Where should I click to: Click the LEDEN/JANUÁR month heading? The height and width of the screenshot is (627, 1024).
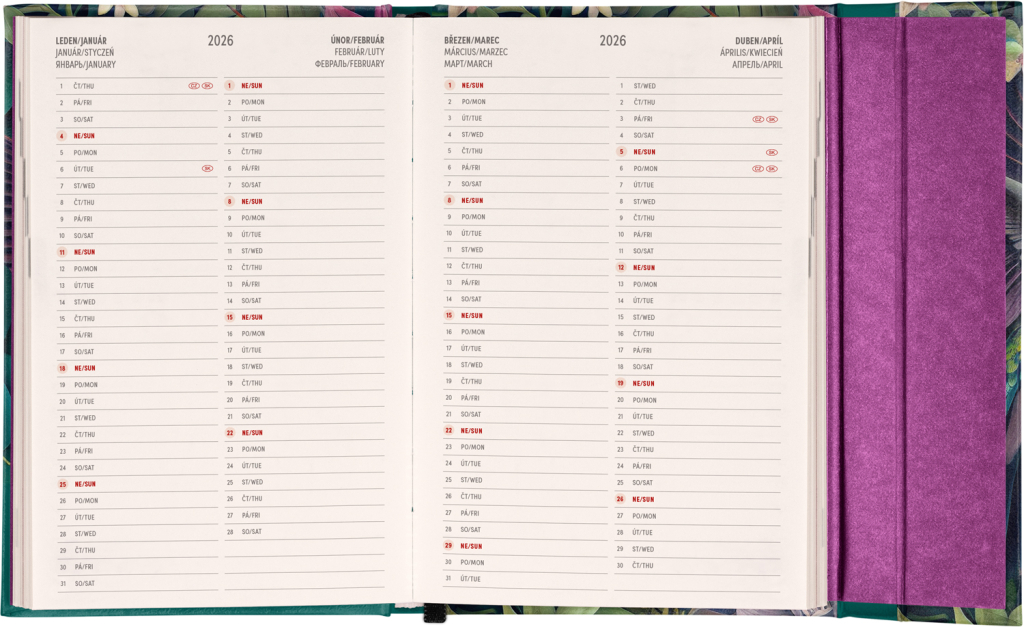83,40
